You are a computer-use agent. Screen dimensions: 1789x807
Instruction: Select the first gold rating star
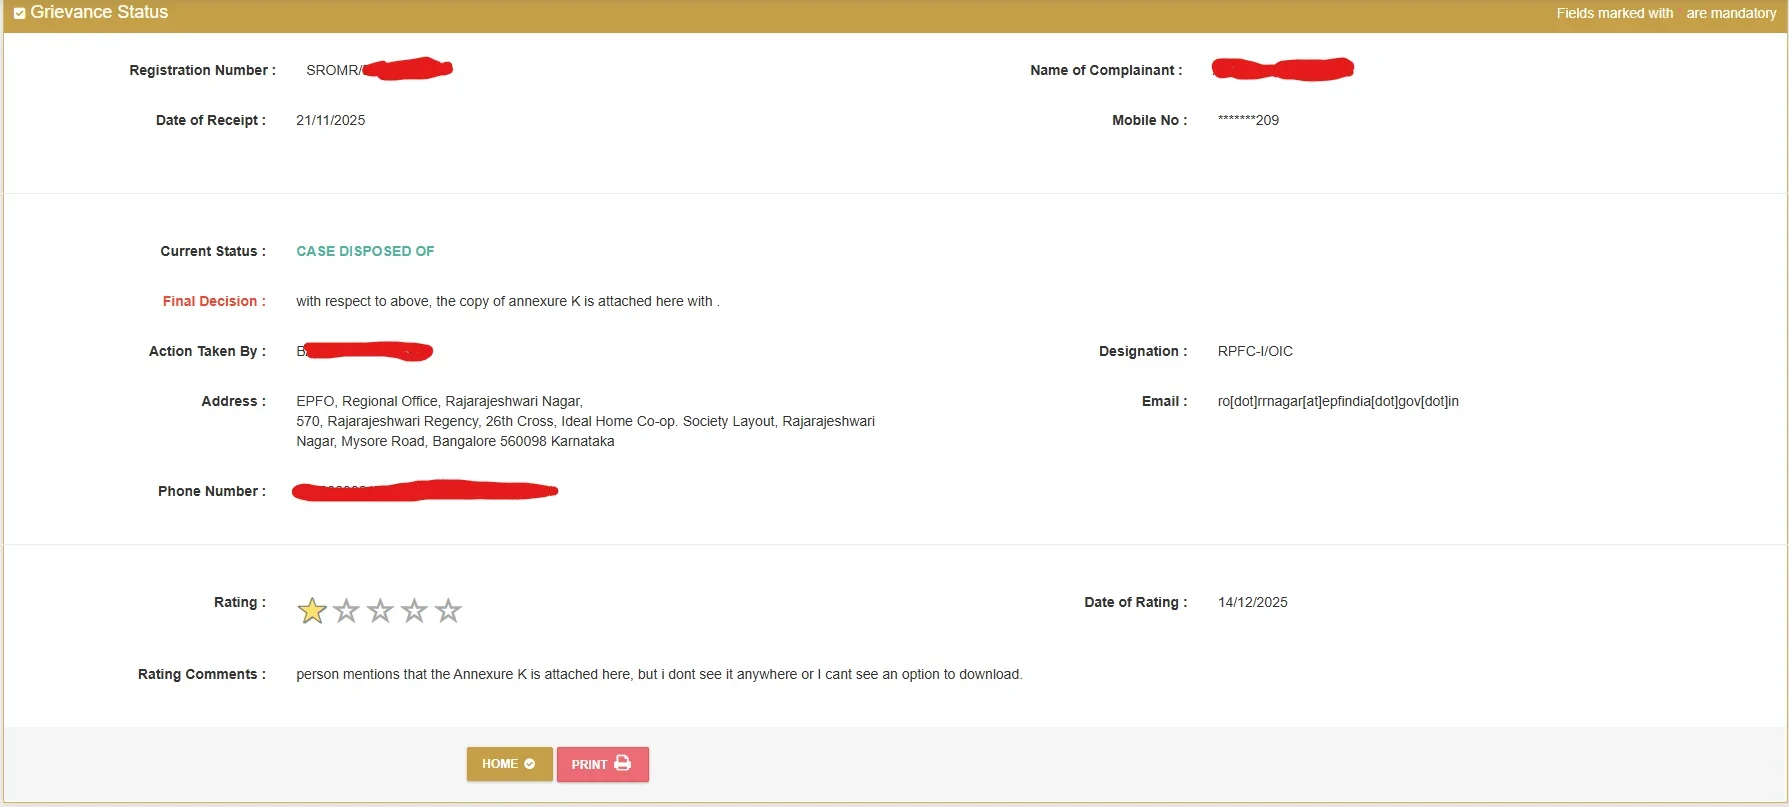(x=312, y=610)
